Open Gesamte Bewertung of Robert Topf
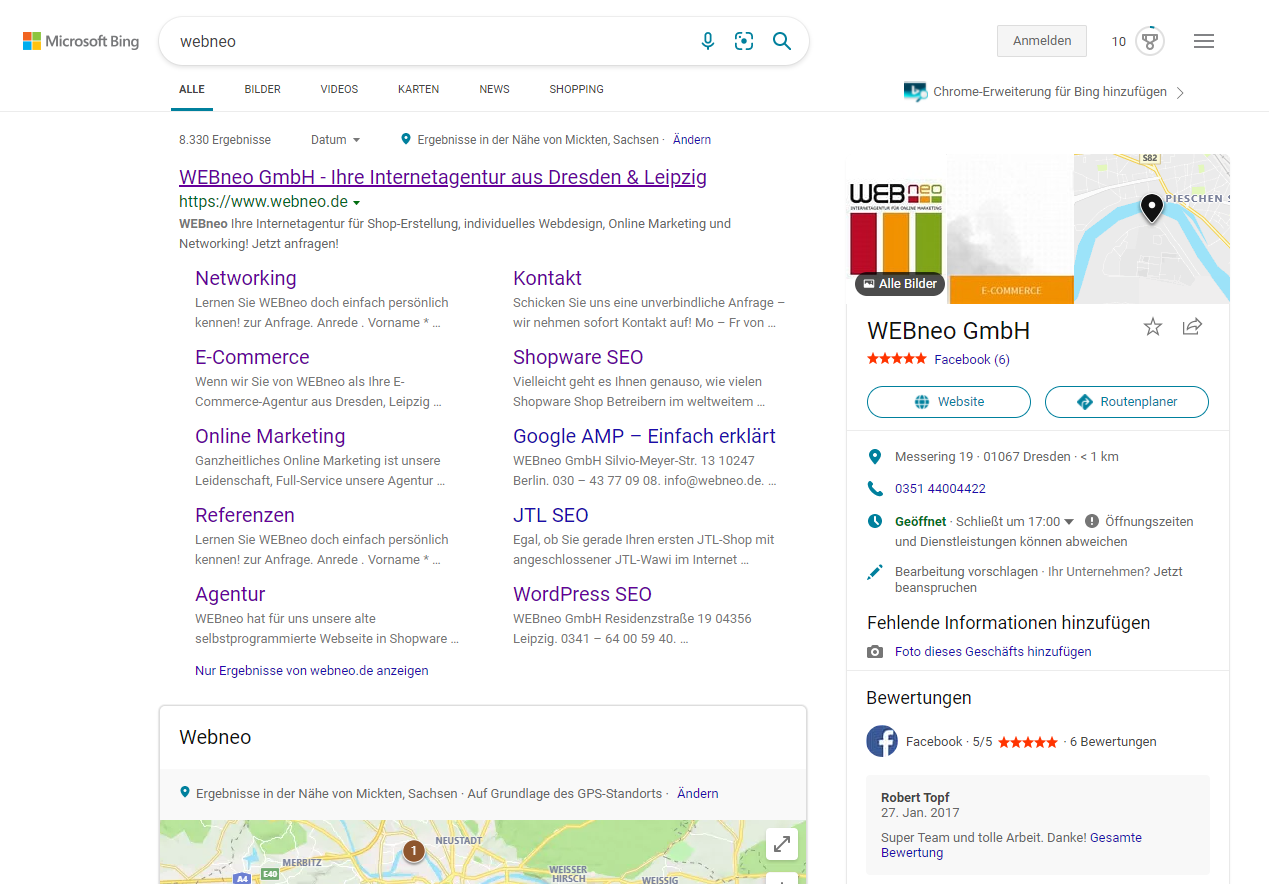 tap(1011, 845)
